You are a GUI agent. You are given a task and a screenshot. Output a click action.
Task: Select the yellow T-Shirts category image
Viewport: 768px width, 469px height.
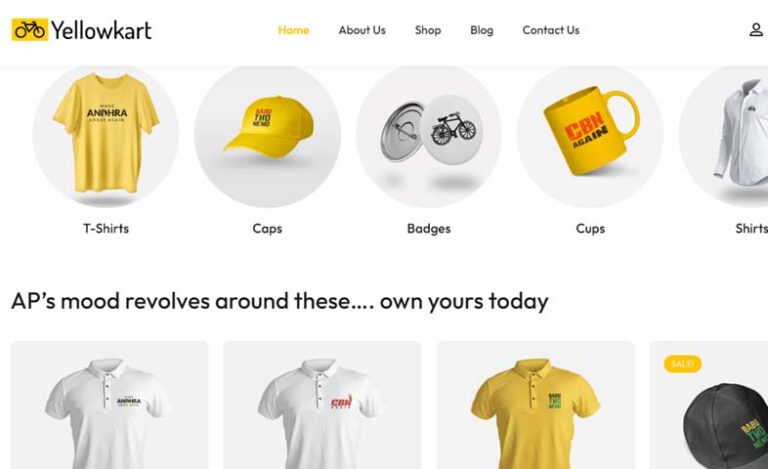(x=106, y=134)
